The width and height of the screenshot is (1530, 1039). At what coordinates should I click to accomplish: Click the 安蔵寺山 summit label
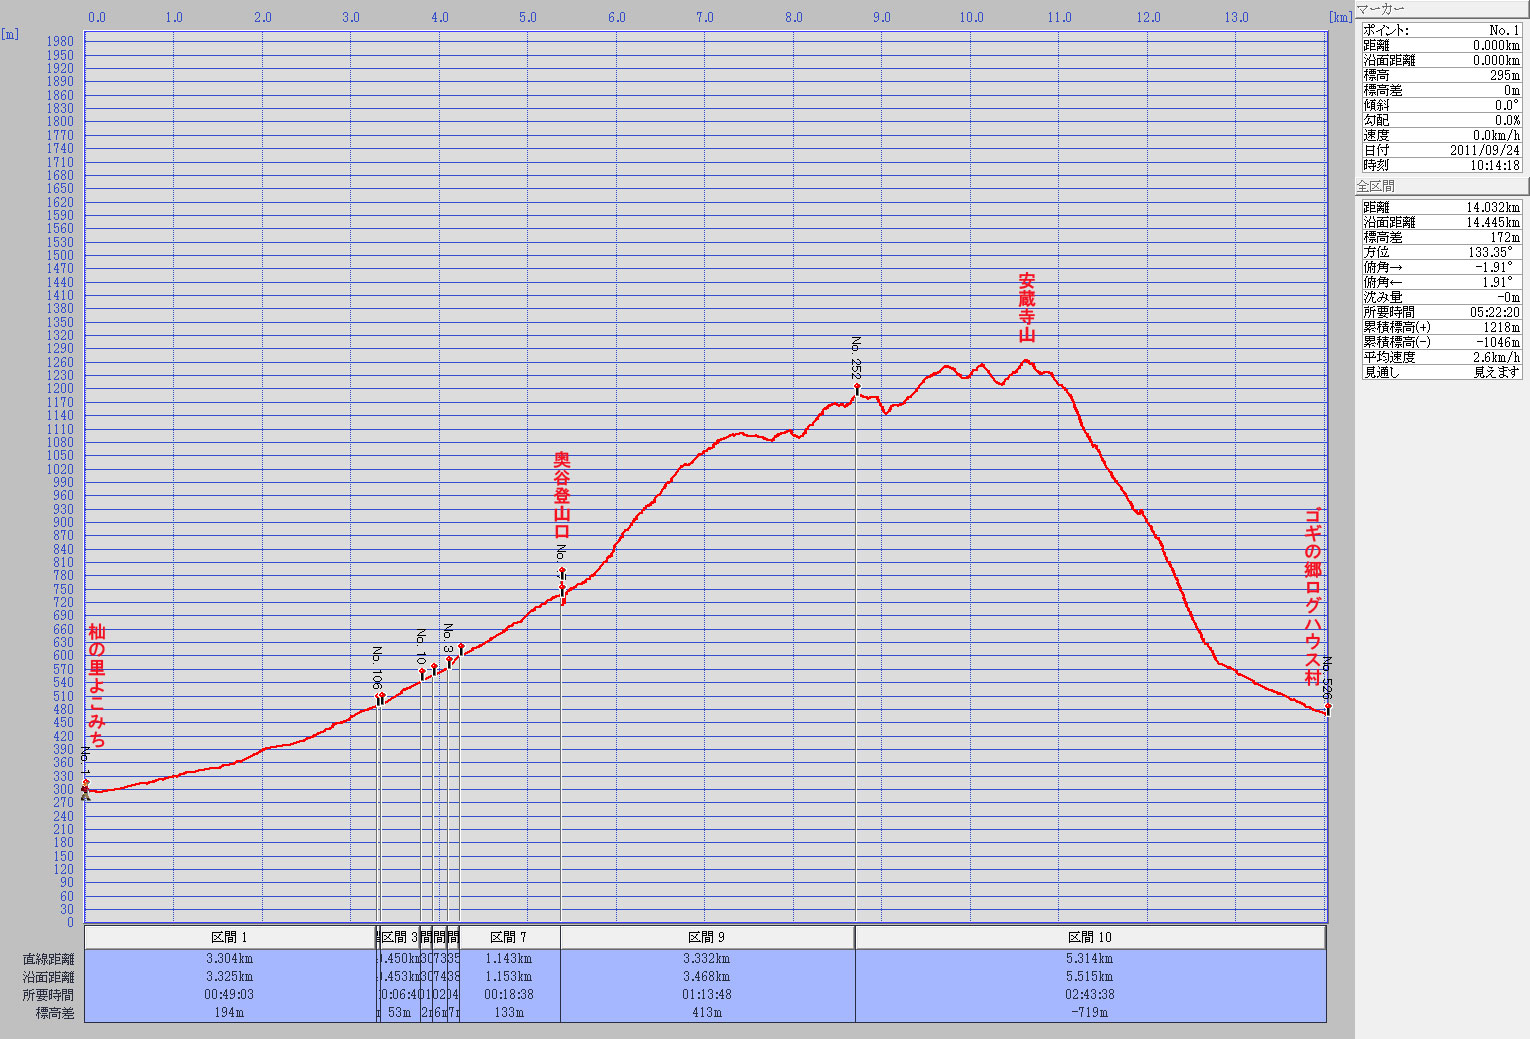[1027, 308]
